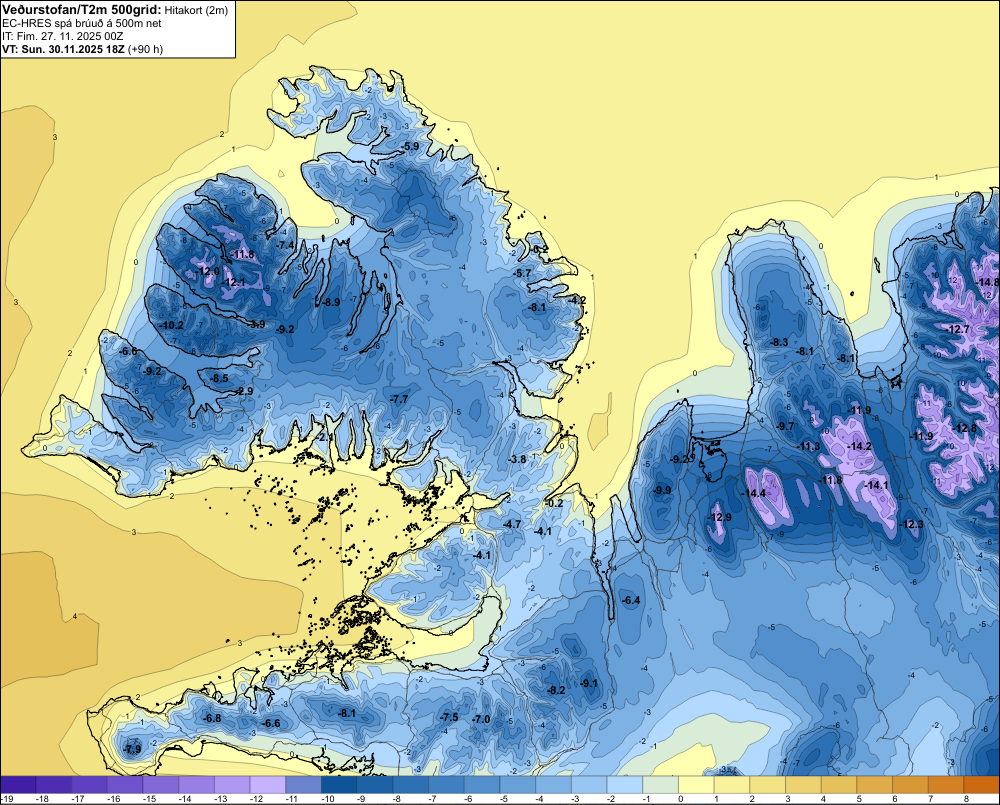The height and width of the screenshot is (805, 1000).
Task: Select the -9.9 temperature value
Action: tap(661, 490)
